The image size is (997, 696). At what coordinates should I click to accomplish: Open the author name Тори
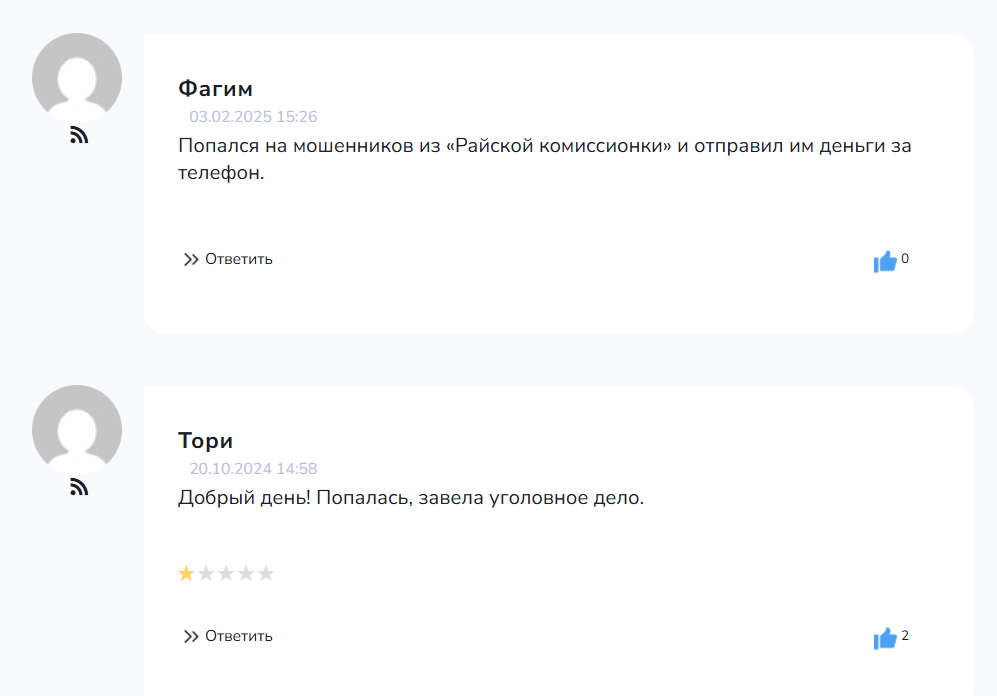[x=205, y=440]
